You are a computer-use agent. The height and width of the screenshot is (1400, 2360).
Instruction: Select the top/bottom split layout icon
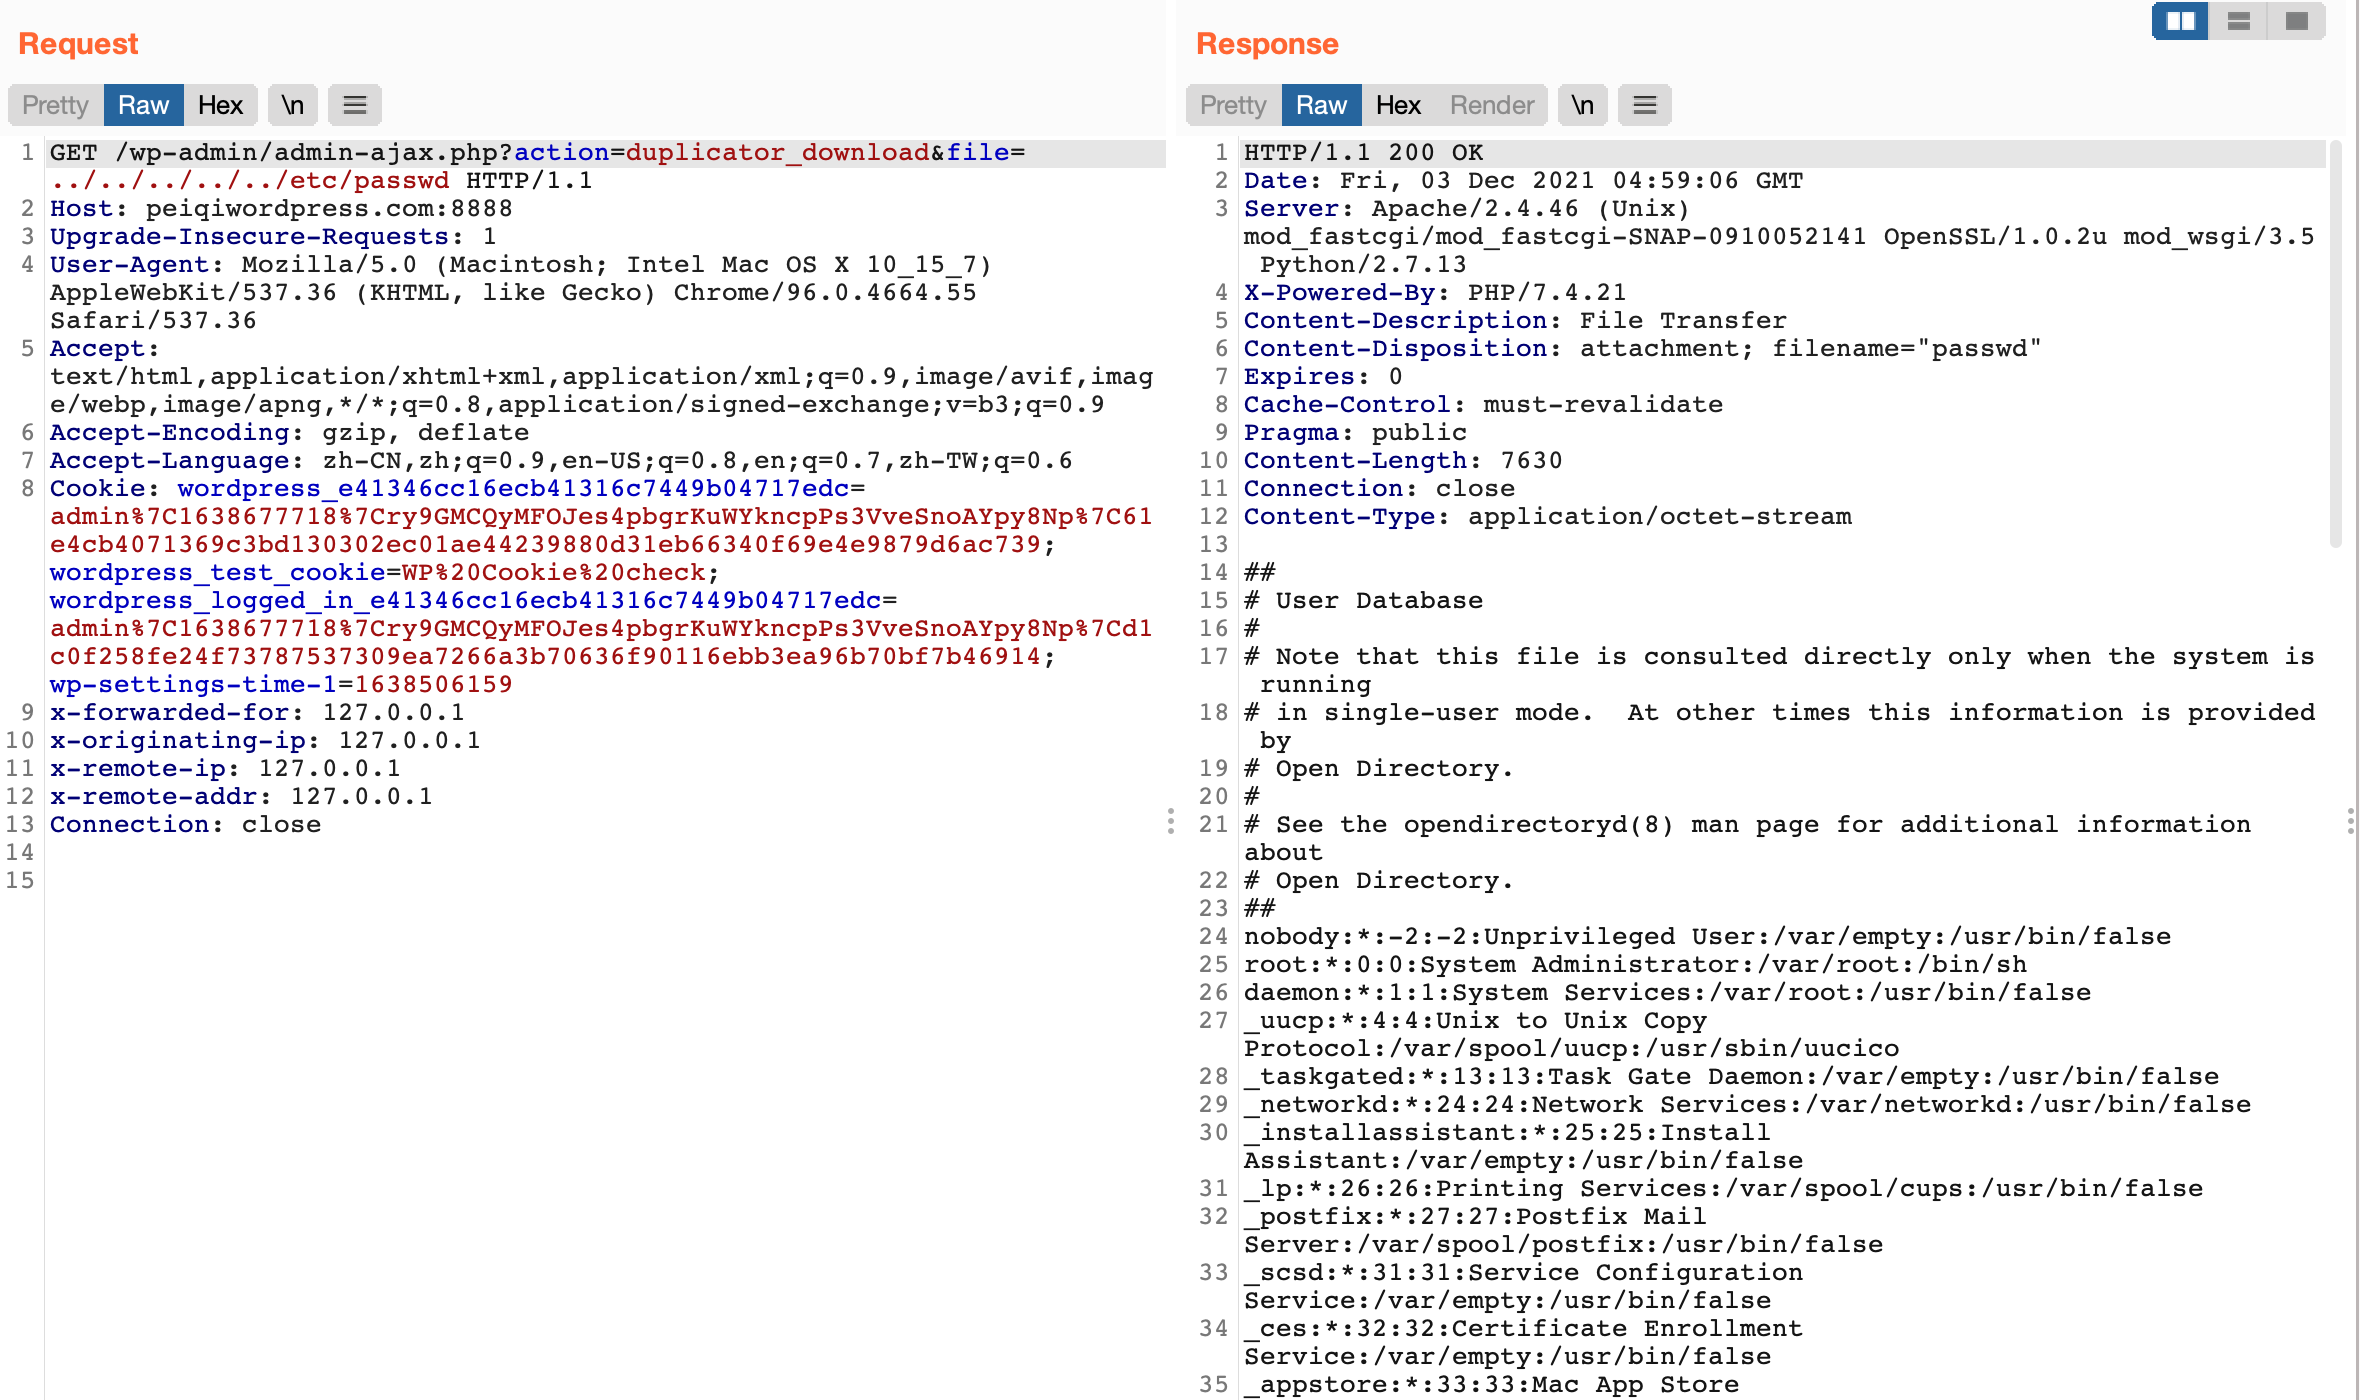(2238, 21)
